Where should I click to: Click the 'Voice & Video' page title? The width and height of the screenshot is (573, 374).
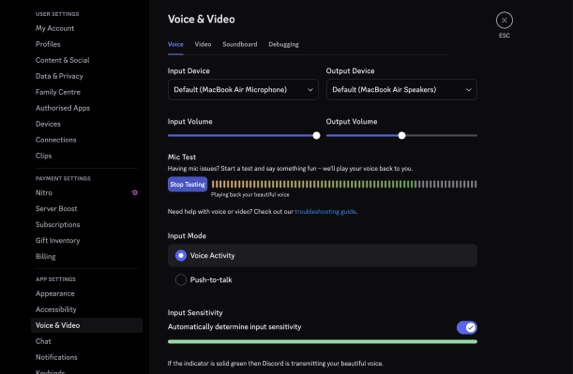tap(201, 19)
